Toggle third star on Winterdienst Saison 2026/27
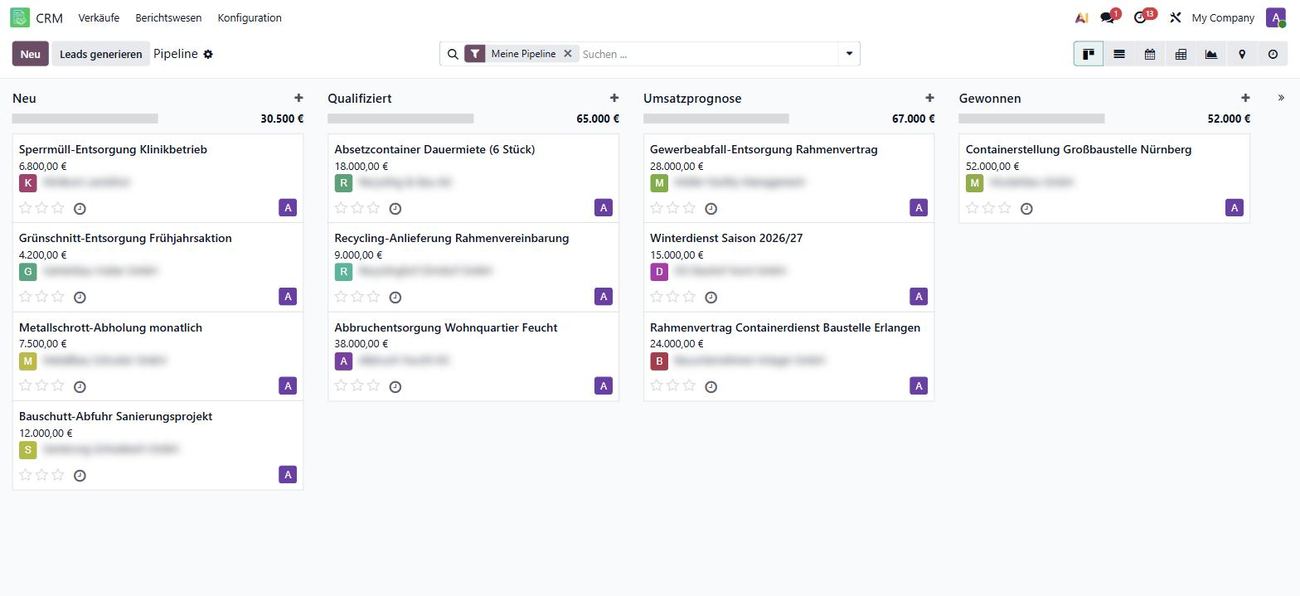The width and height of the screenshot is (1300, 596). (689, 297)
